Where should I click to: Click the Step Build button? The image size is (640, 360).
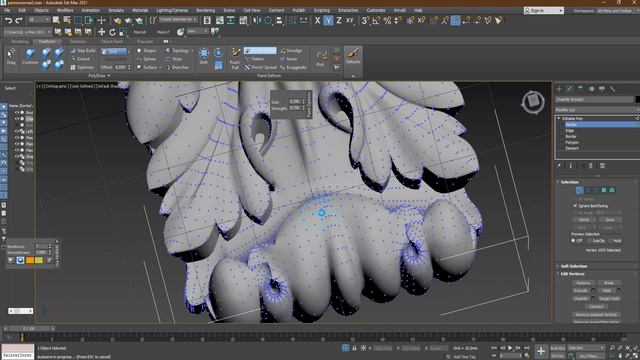click(x=83, y=51)
